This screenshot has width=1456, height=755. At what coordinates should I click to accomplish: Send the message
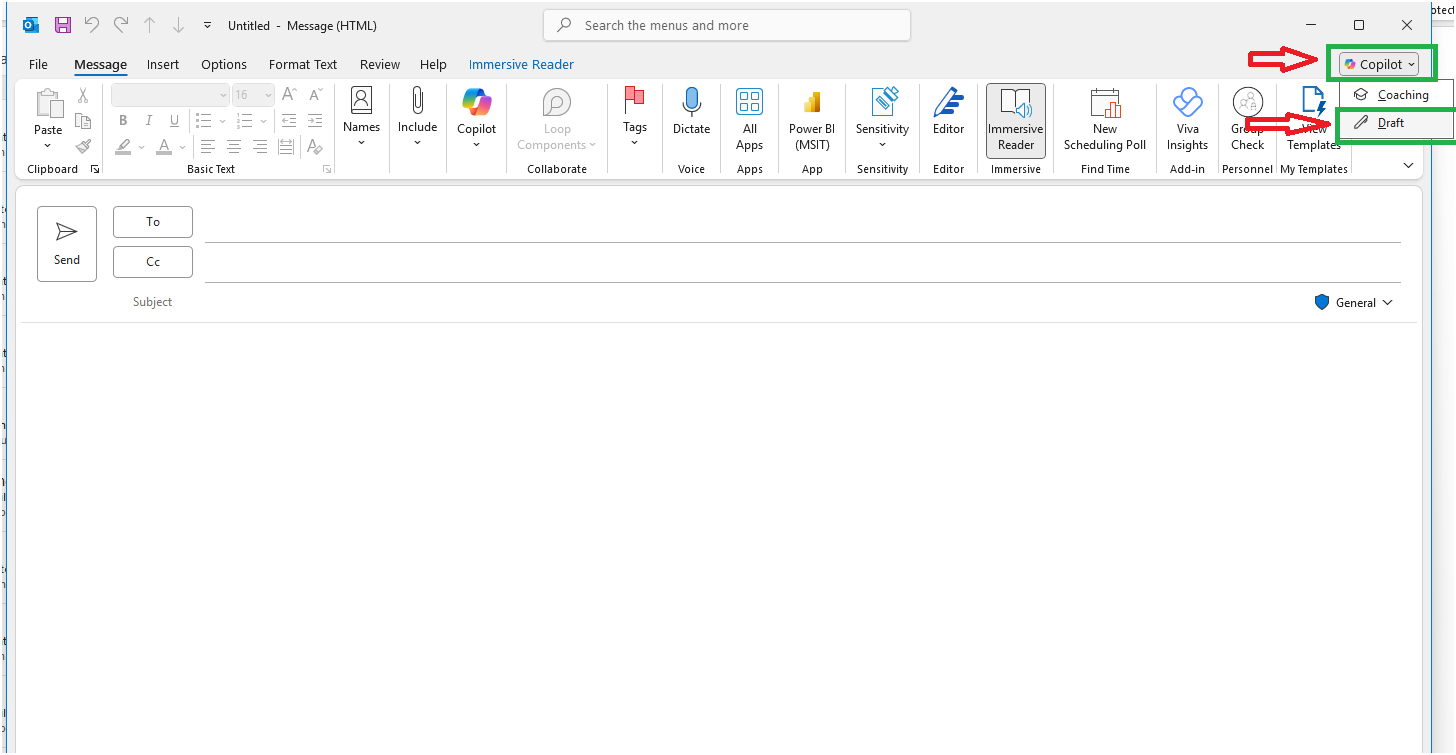67,244
